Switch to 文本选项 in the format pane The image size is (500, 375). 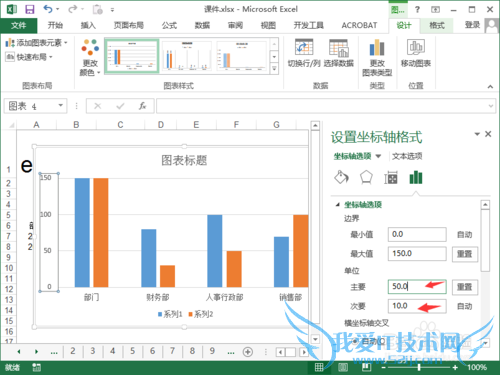(x=407, y=156)
